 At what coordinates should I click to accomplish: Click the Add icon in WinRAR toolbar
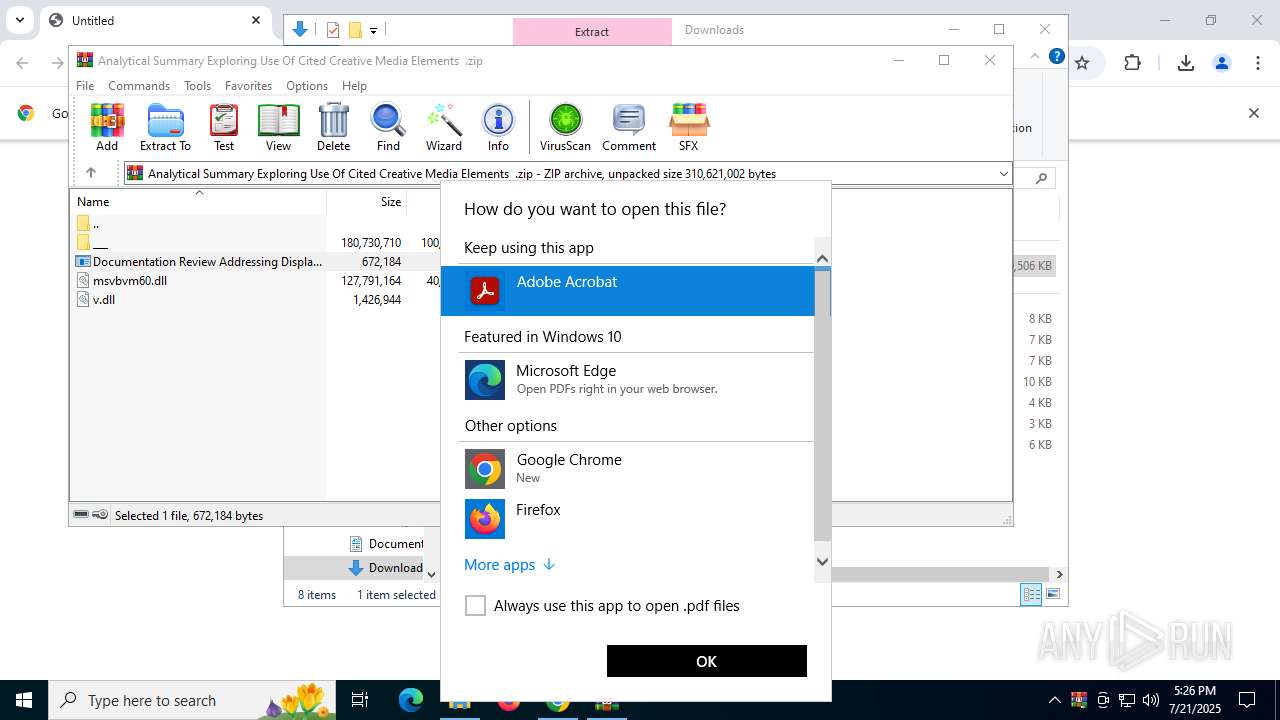coord(107,127)
